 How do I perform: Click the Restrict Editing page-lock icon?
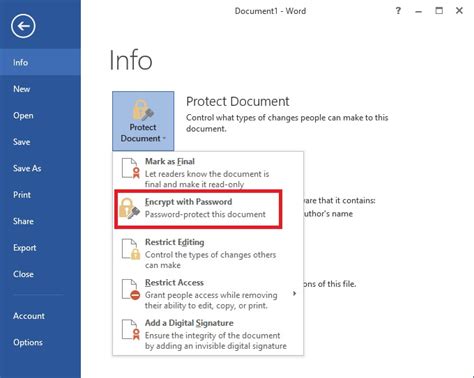click(131, 249)
